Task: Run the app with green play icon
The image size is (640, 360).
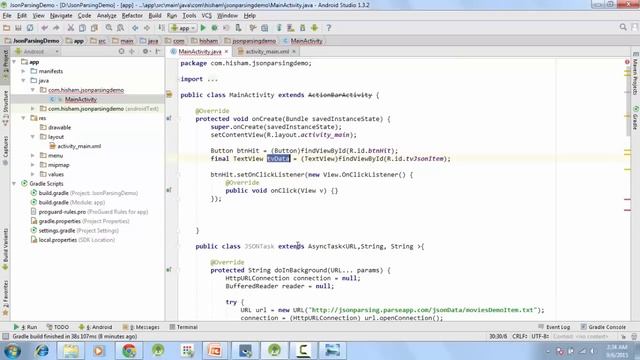Action: (203, 28)
